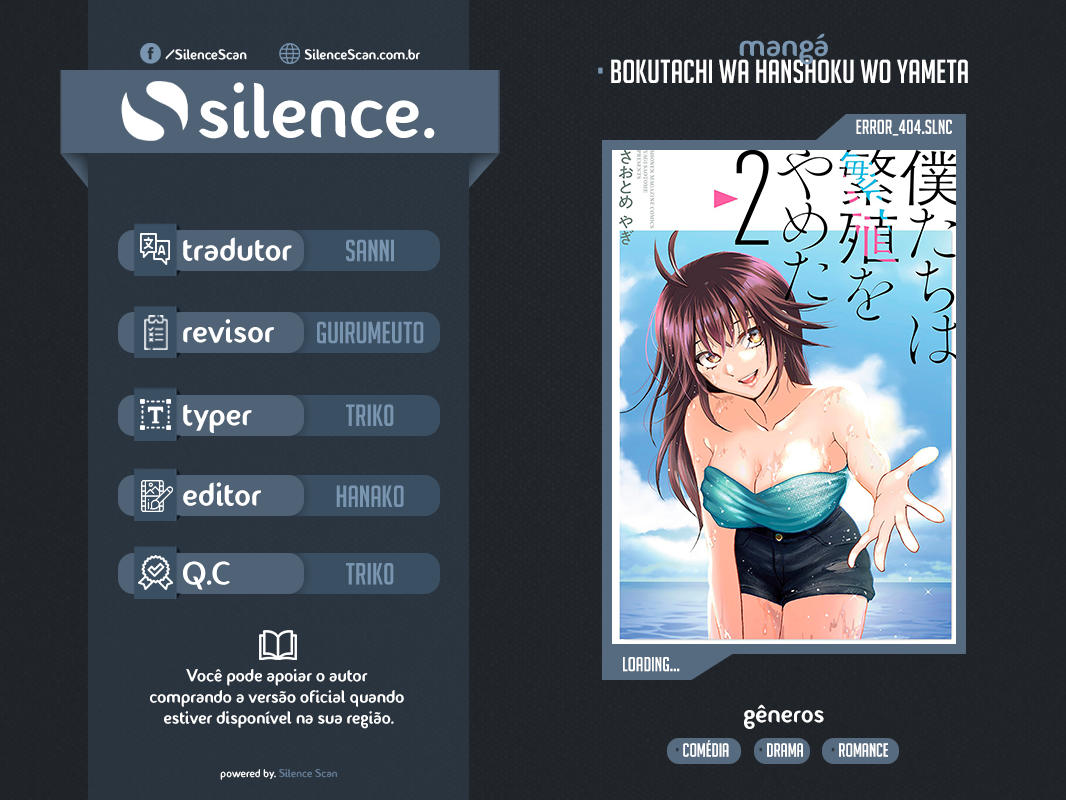Click the ERROR_404.SLNC label
The width and height of the screenshot is (1066, 800).
(904, 127)
